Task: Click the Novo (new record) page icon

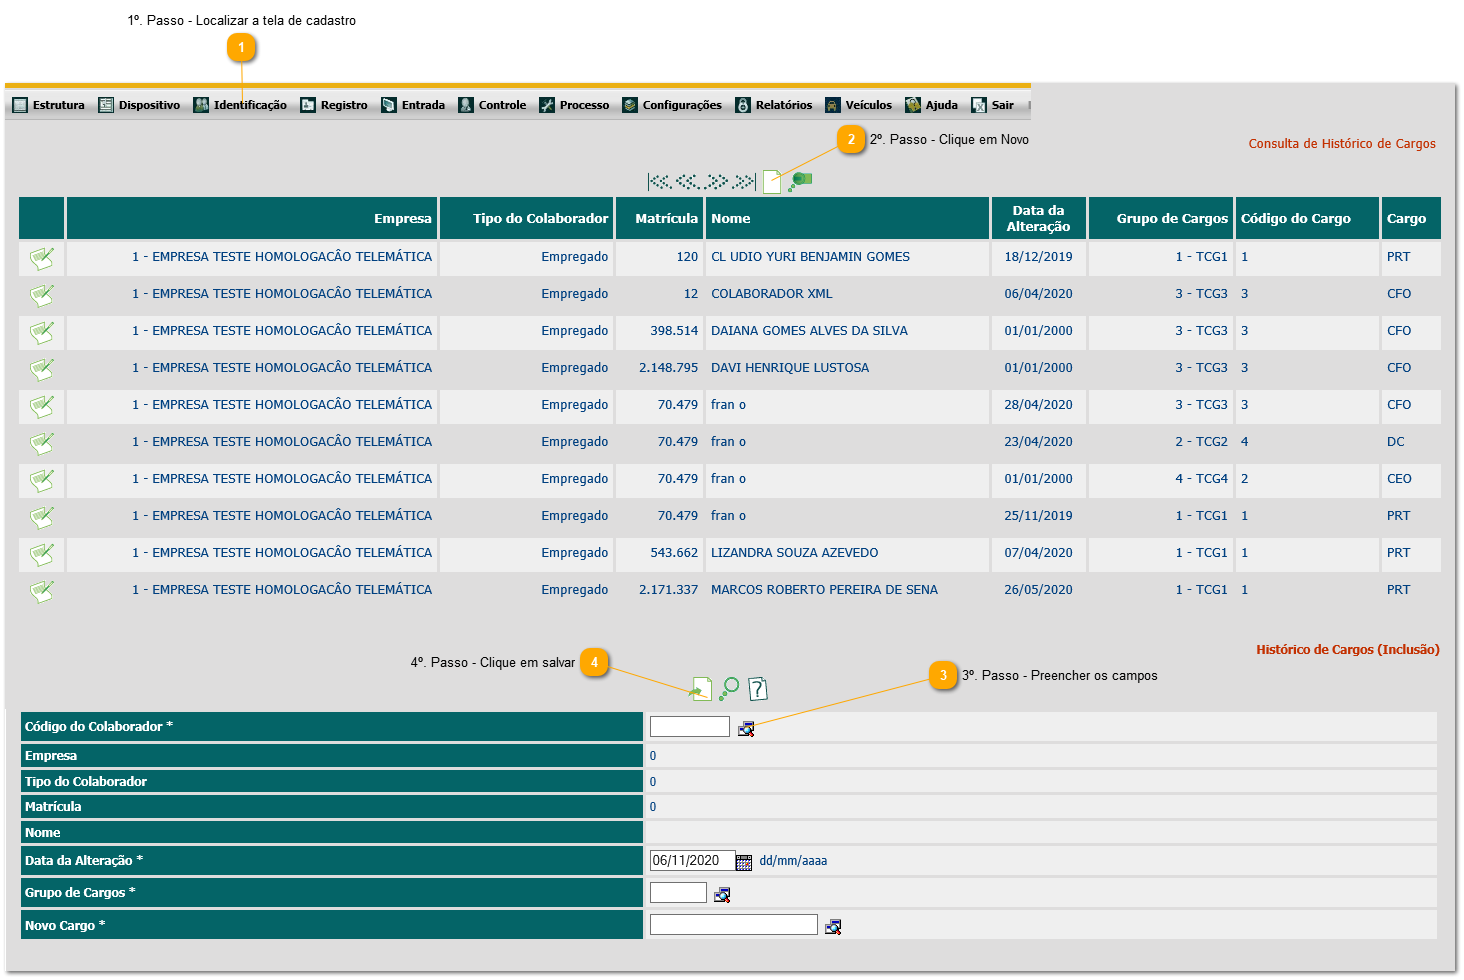Action: click(772, 181)
